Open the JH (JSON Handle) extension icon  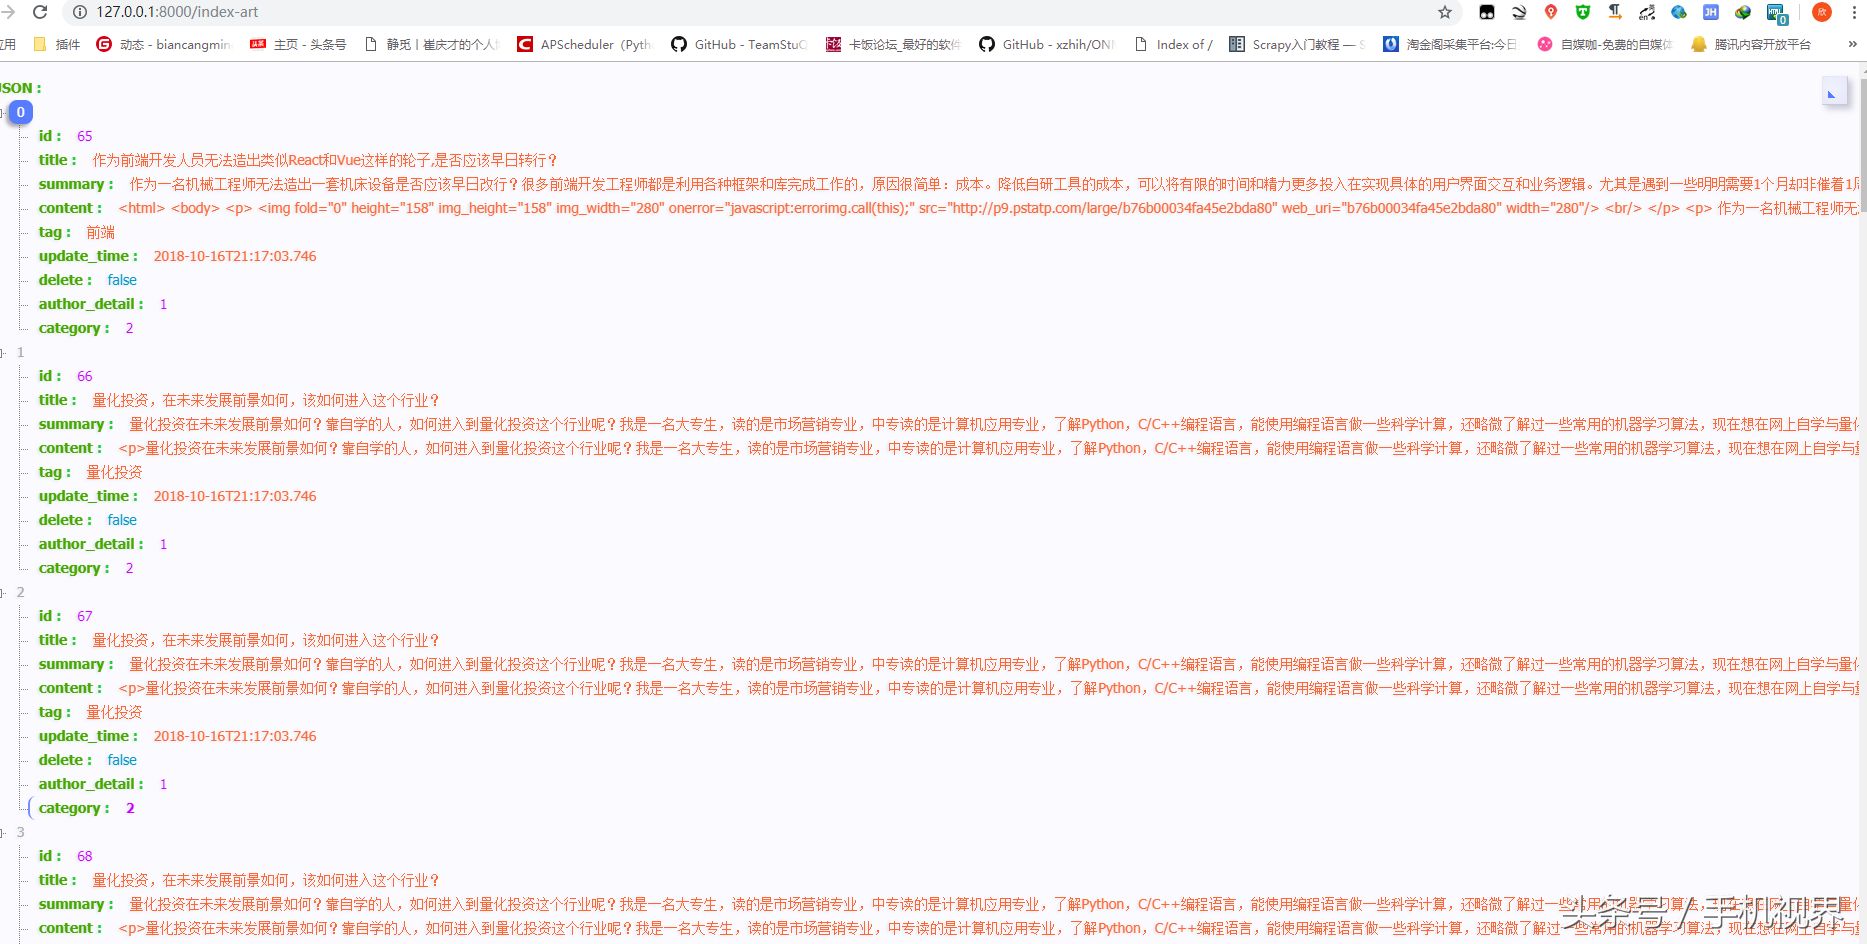pyautogui.click(x=1711, y=13)
